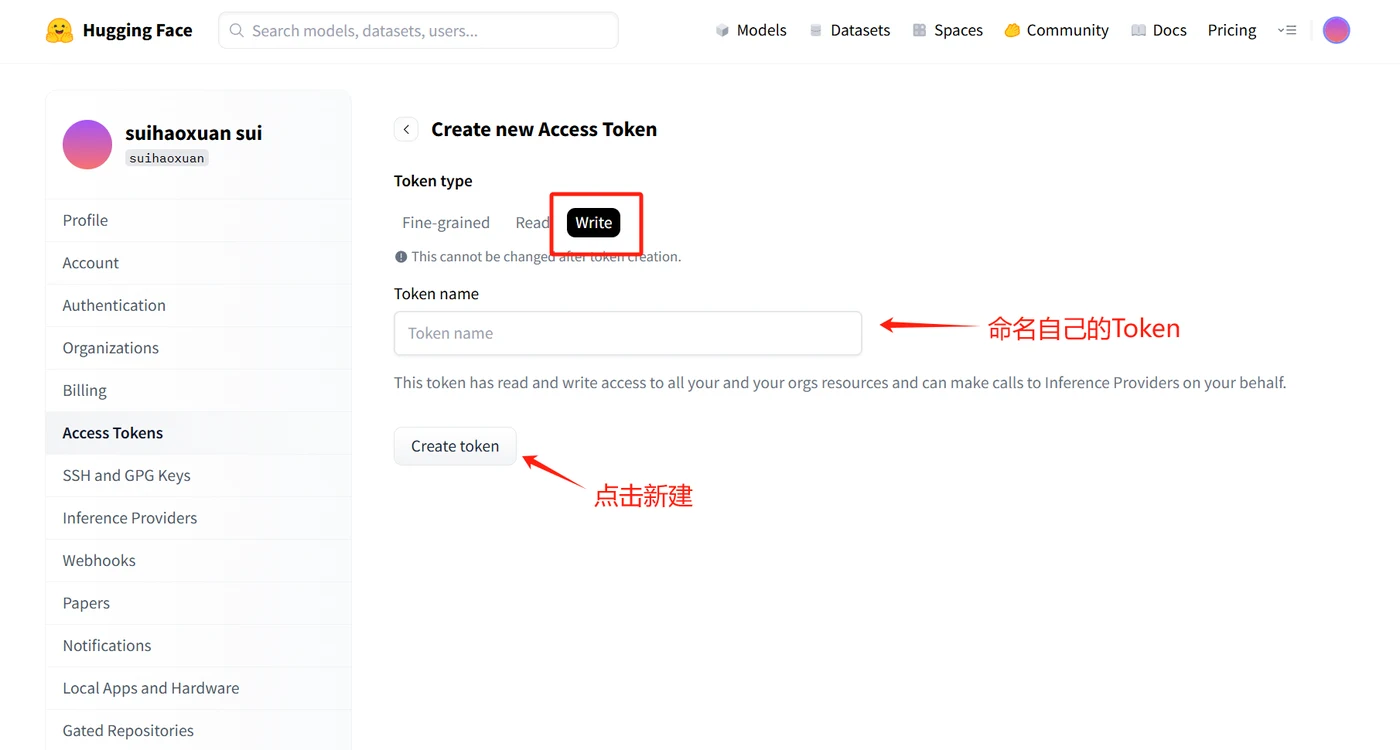Screen dimensions: 1400x750
Task: Click the Community hands icon
Action: (x=1012, y=31)
